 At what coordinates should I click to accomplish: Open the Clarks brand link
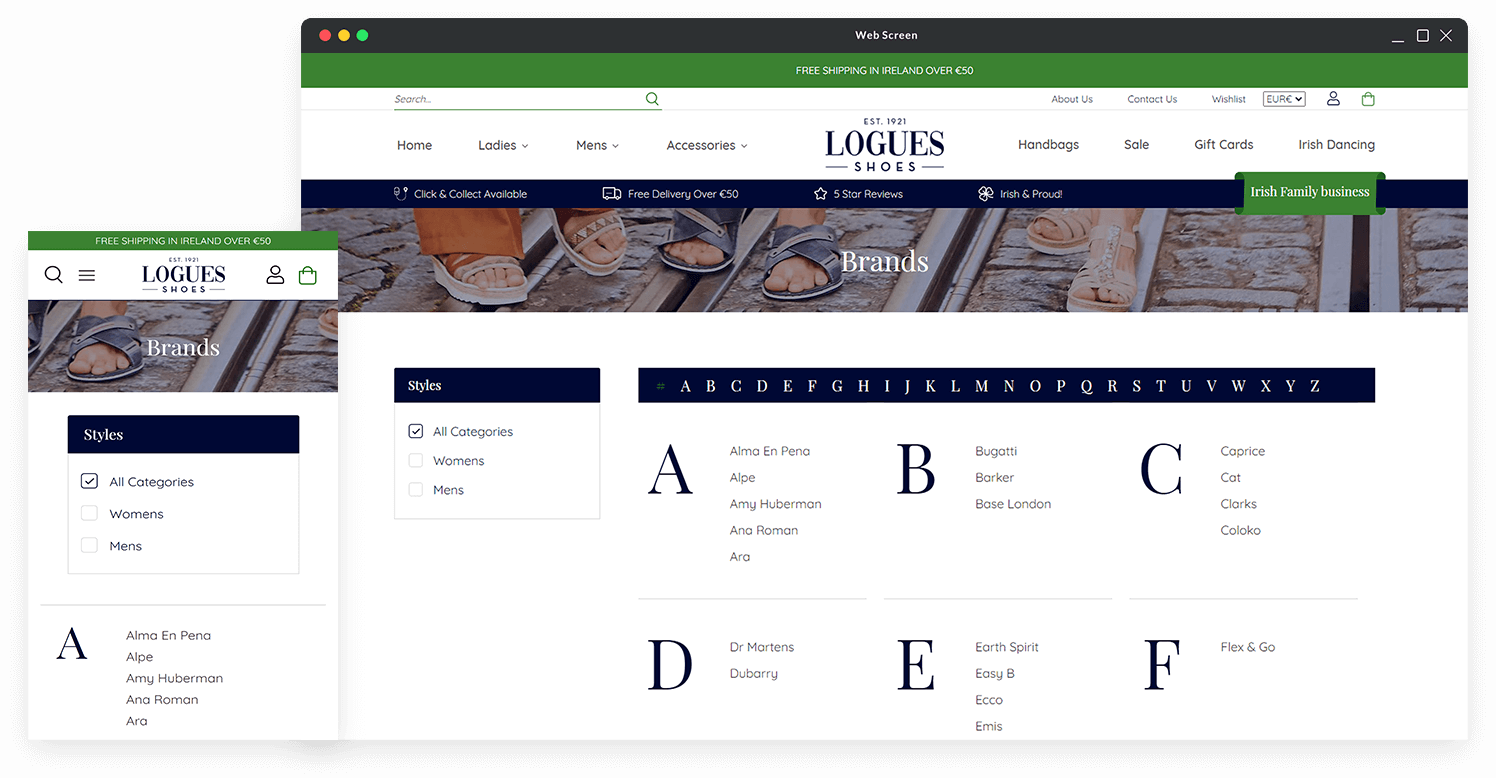(x=1238, y=504)
